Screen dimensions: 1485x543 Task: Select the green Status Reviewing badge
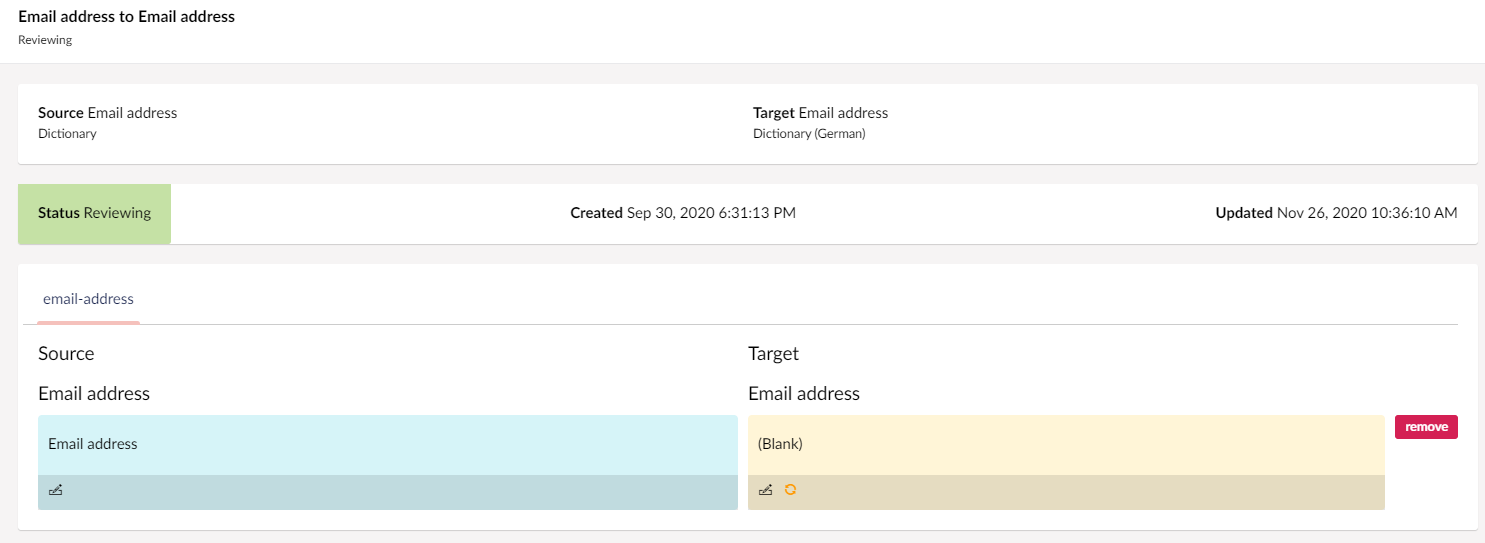click(x=94, y=213)
